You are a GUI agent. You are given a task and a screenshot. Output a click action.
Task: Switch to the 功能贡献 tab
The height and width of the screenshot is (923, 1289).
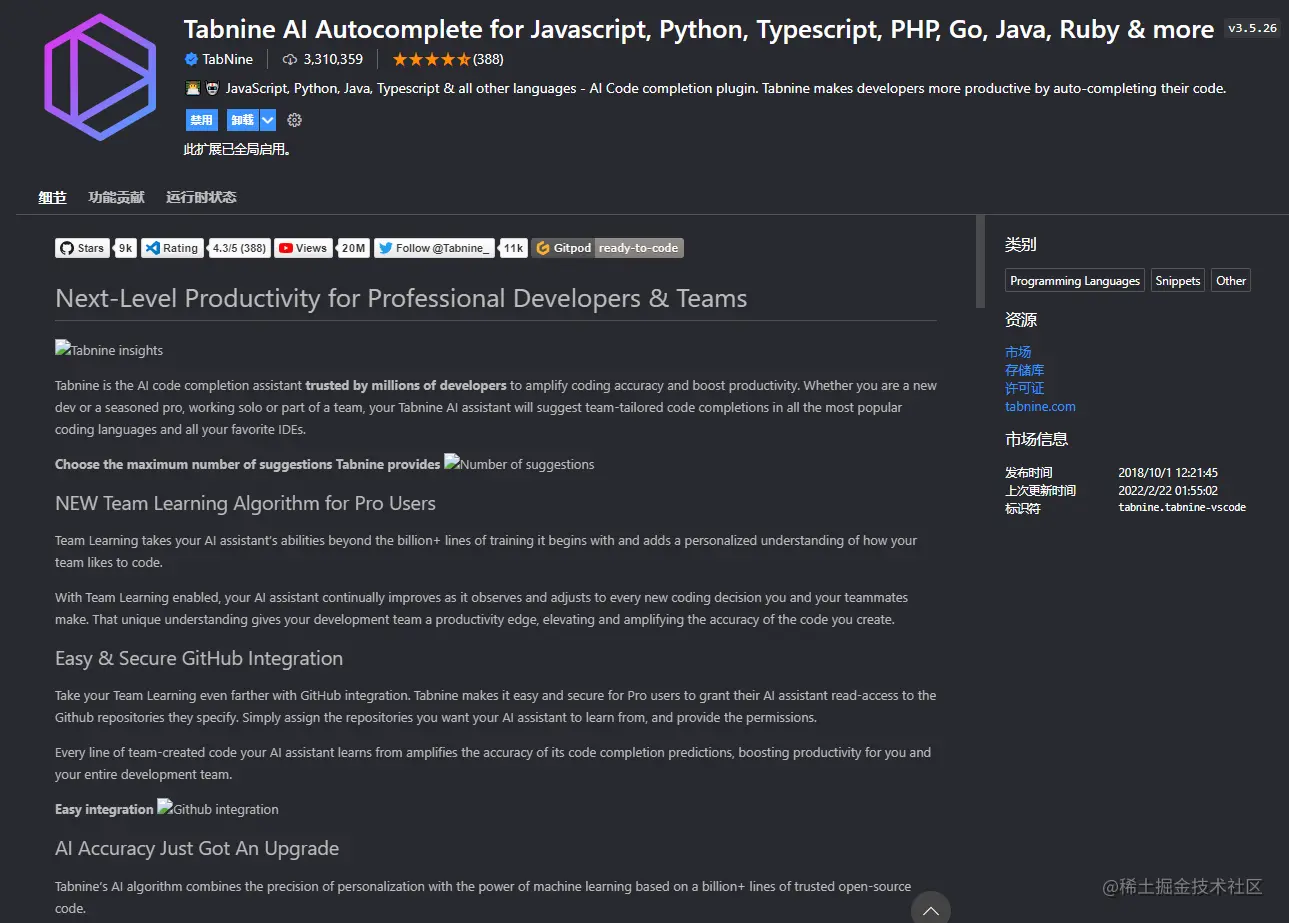(x=116, y=197)
